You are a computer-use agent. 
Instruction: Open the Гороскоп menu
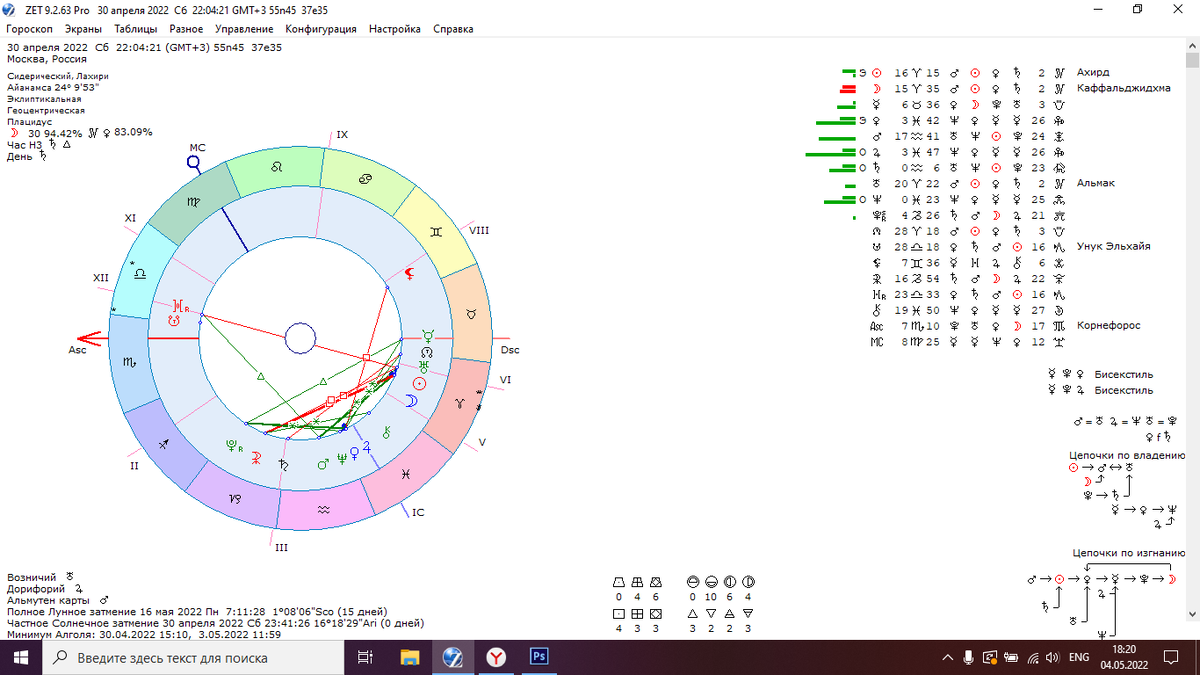29,29
